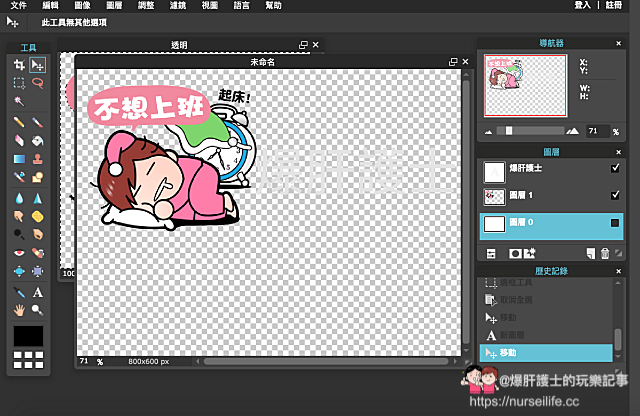640x416 pixels.
Task: Select the Type text tool
Action: 38,292
